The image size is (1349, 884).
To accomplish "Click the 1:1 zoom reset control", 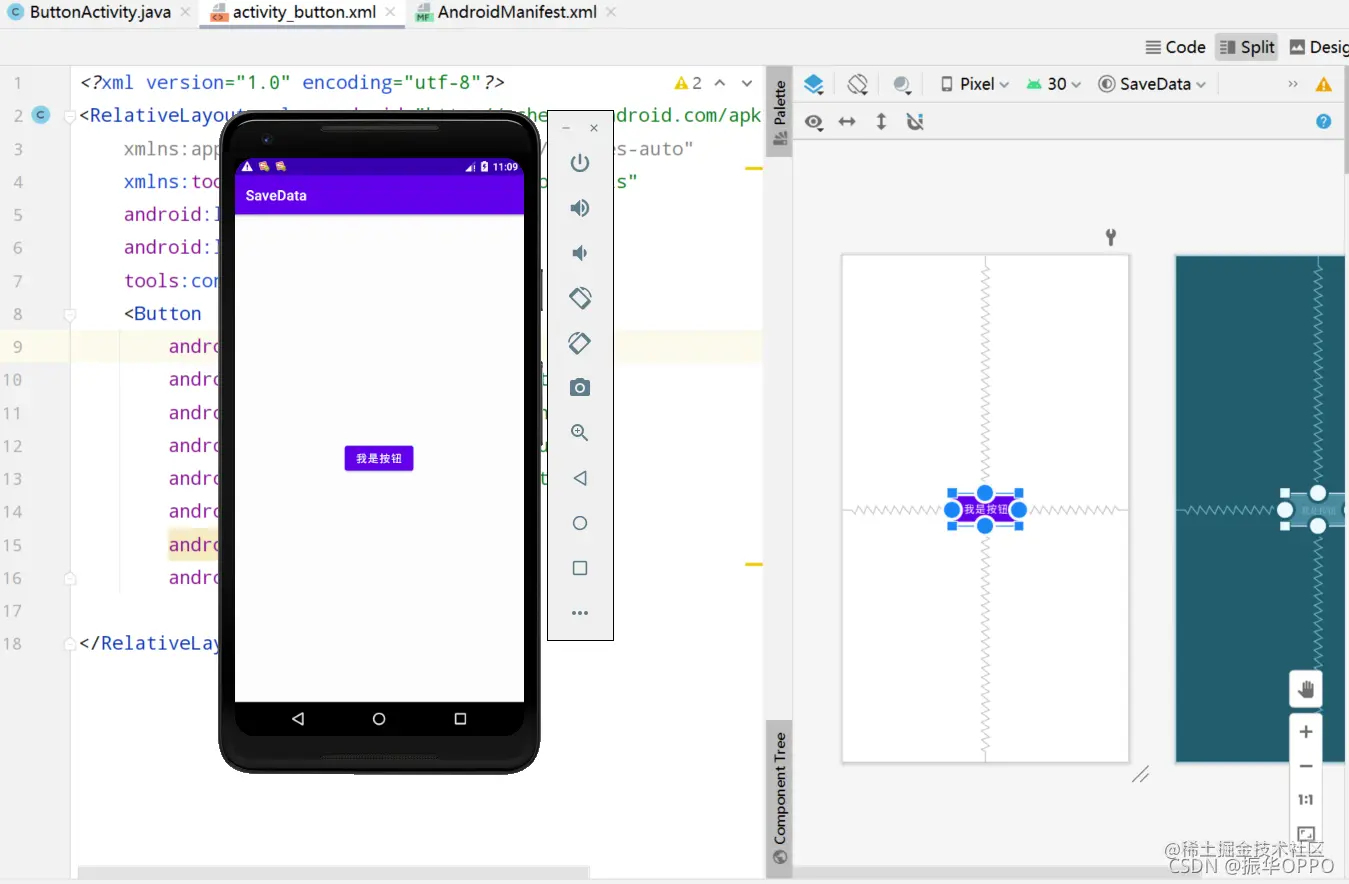I will [1305, 799].
